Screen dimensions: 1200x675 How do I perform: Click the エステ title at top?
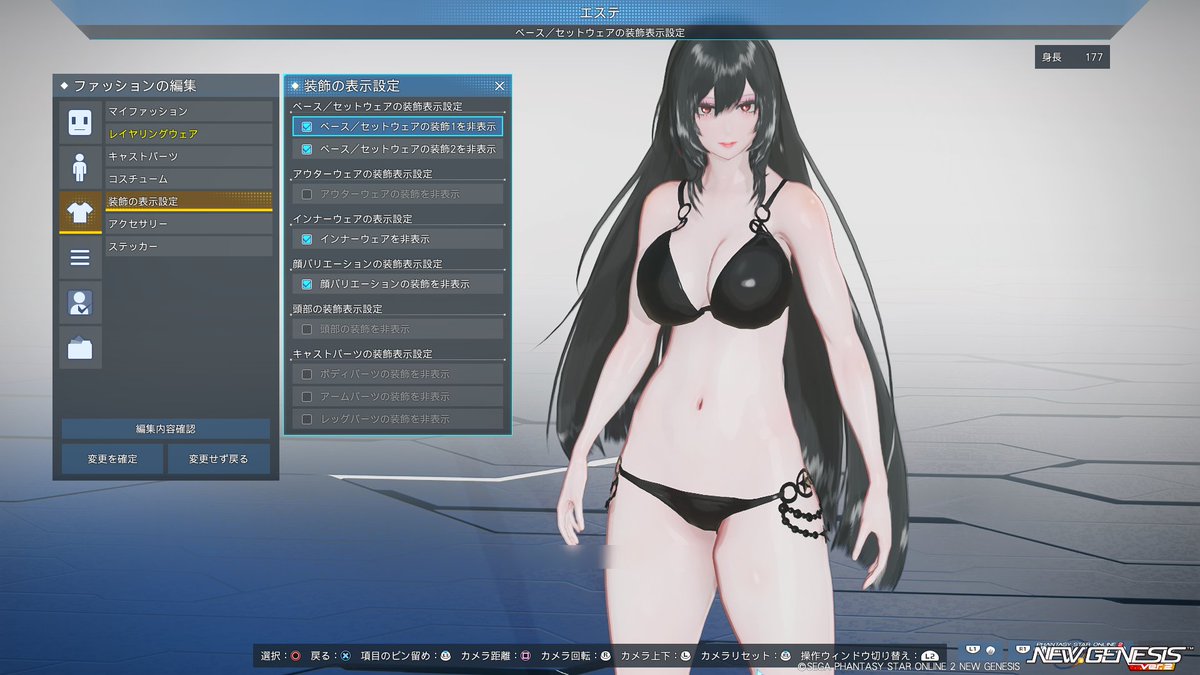click(x=600, y=11)
